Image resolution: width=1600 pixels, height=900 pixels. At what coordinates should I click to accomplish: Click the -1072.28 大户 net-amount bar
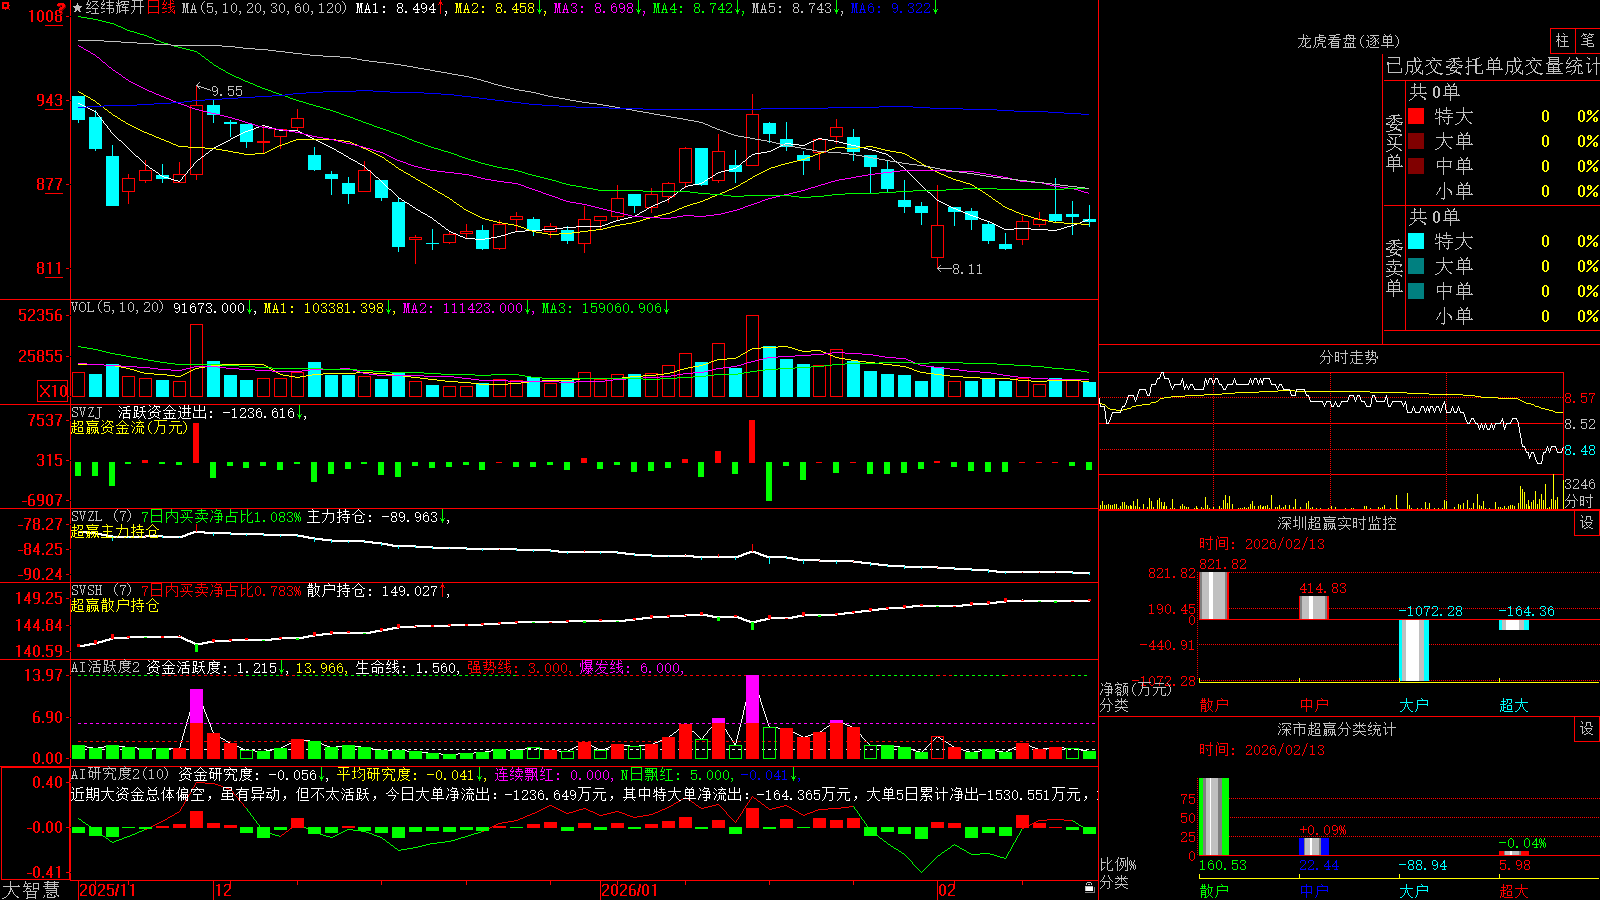[x=1414, y=651]
